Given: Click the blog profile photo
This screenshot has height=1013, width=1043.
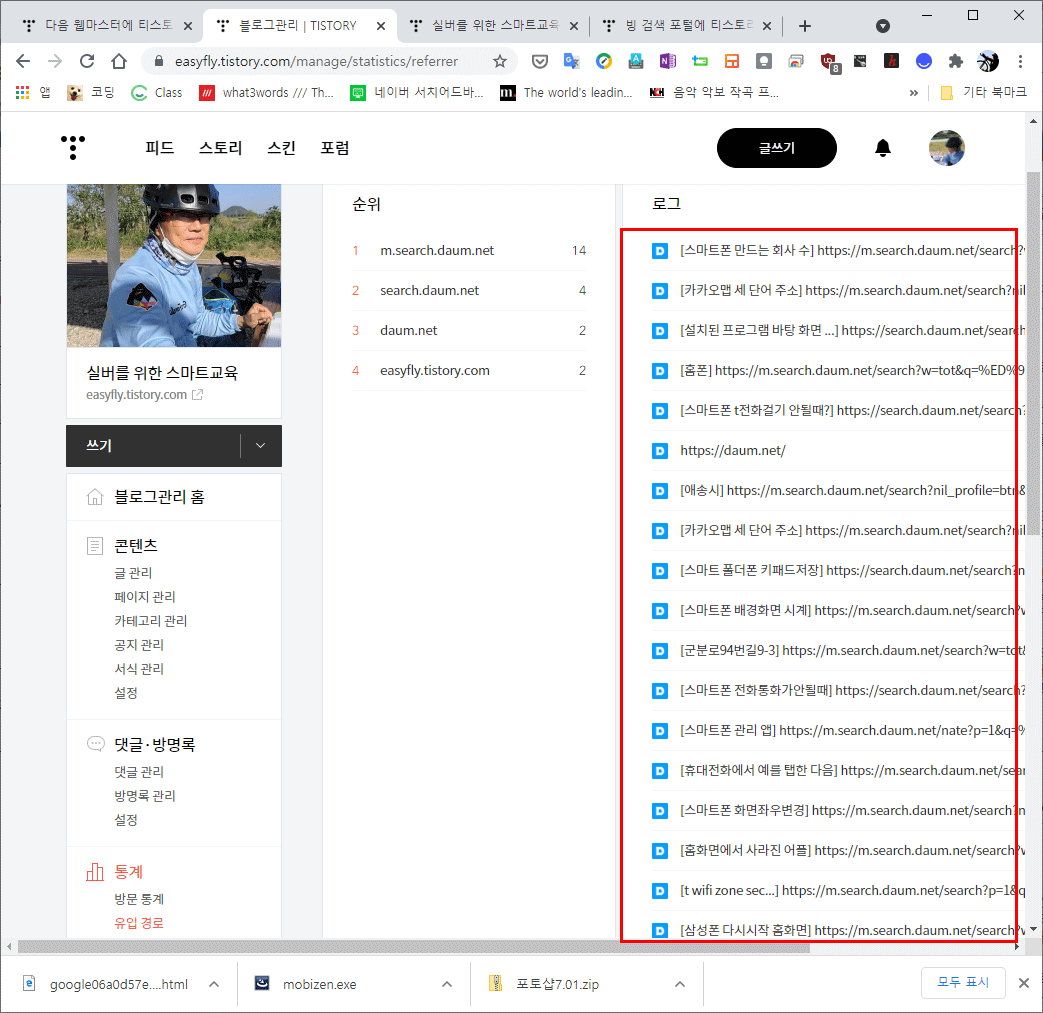Looking at the screenshot, I should [174, 265].
